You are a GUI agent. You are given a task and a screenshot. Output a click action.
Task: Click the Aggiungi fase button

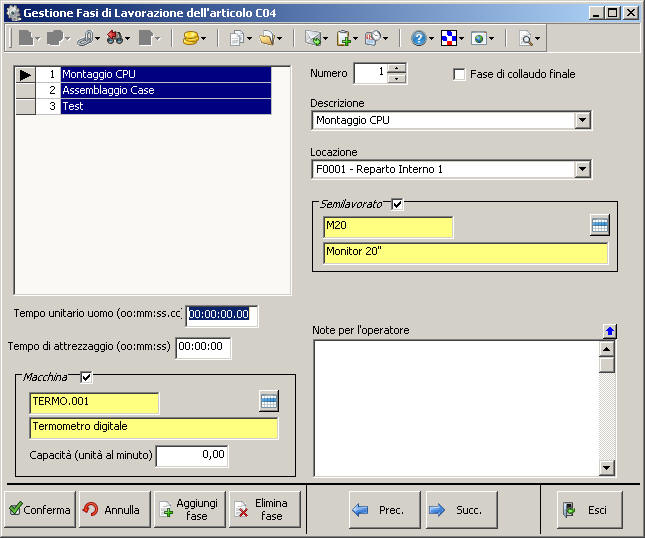click(189, 509)
